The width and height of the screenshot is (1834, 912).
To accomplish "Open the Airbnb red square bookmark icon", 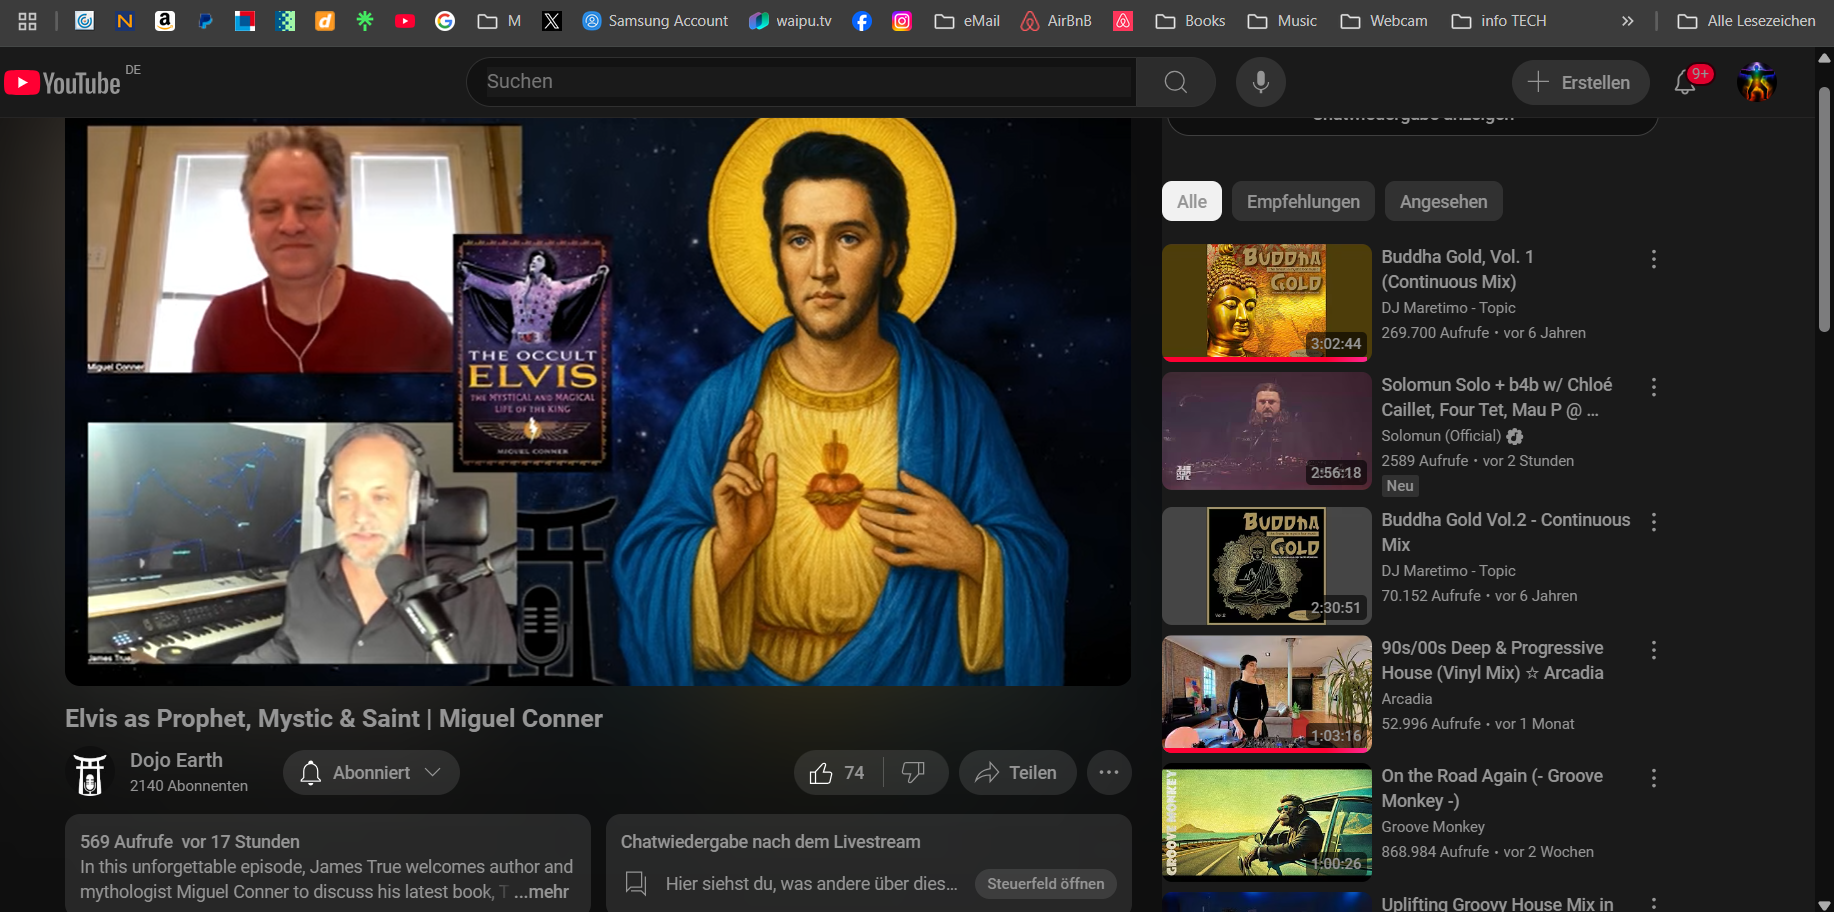I will [1124, 21].
